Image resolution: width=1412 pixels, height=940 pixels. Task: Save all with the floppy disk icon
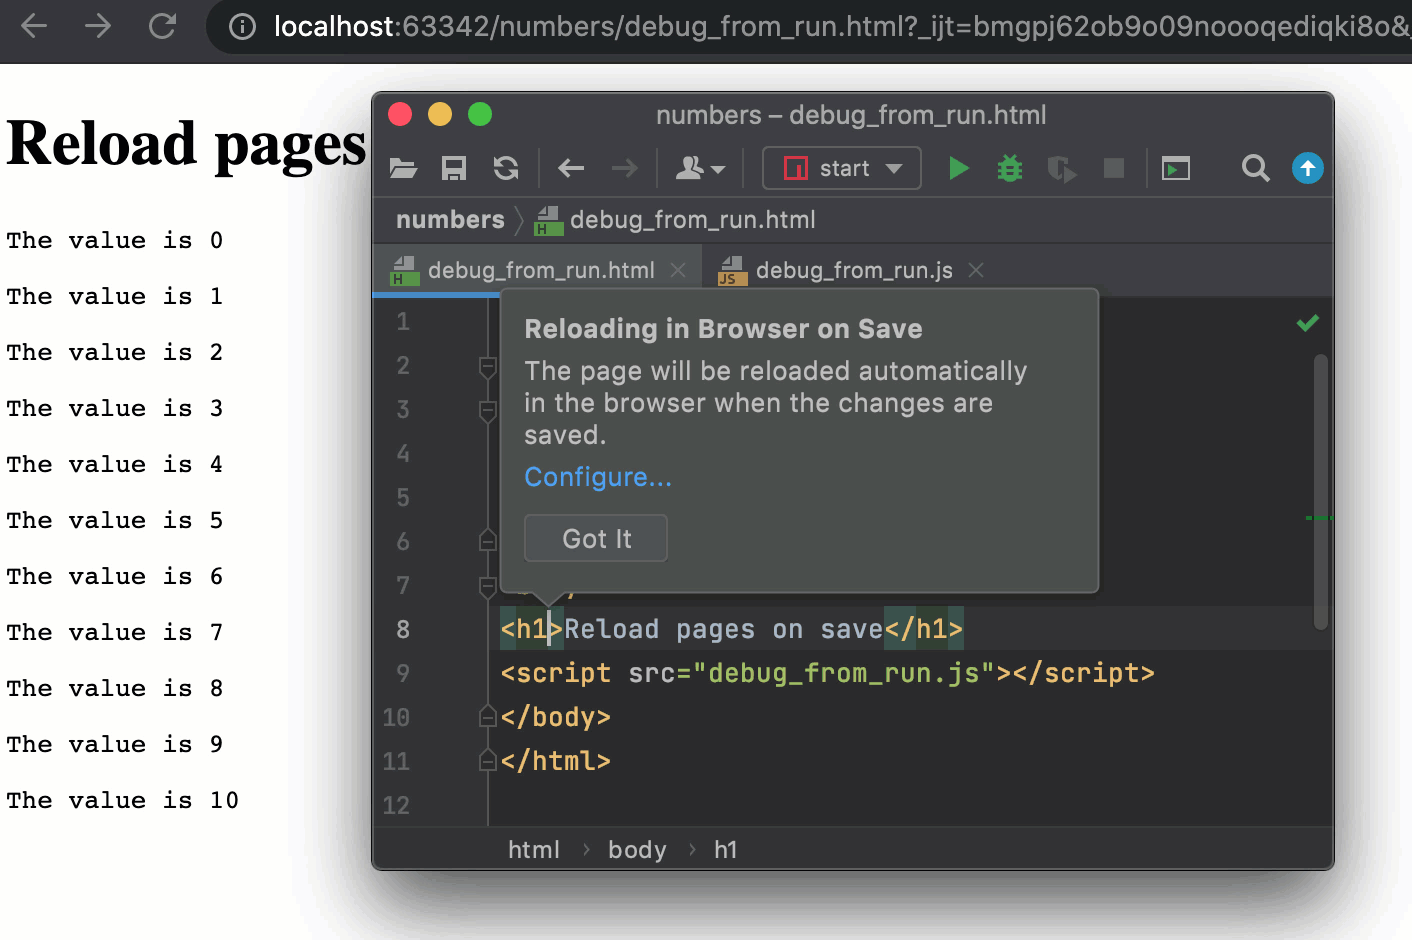point(453,168)
